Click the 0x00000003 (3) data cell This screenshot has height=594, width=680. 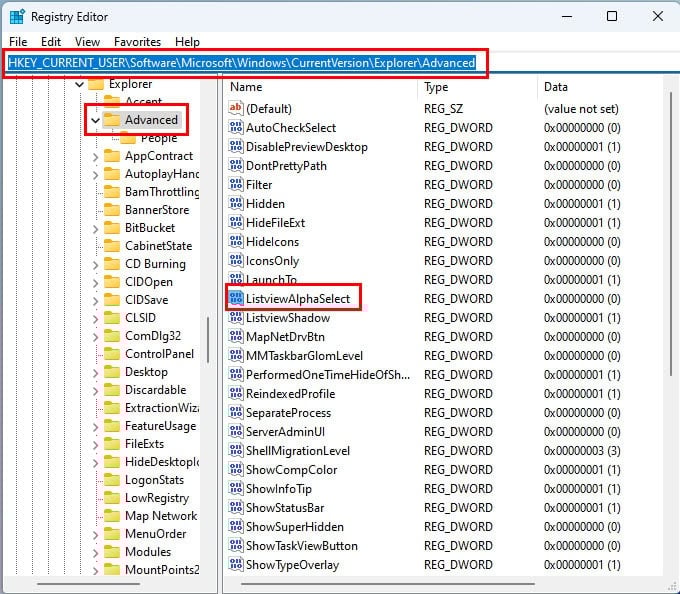[x=582, y=450]
